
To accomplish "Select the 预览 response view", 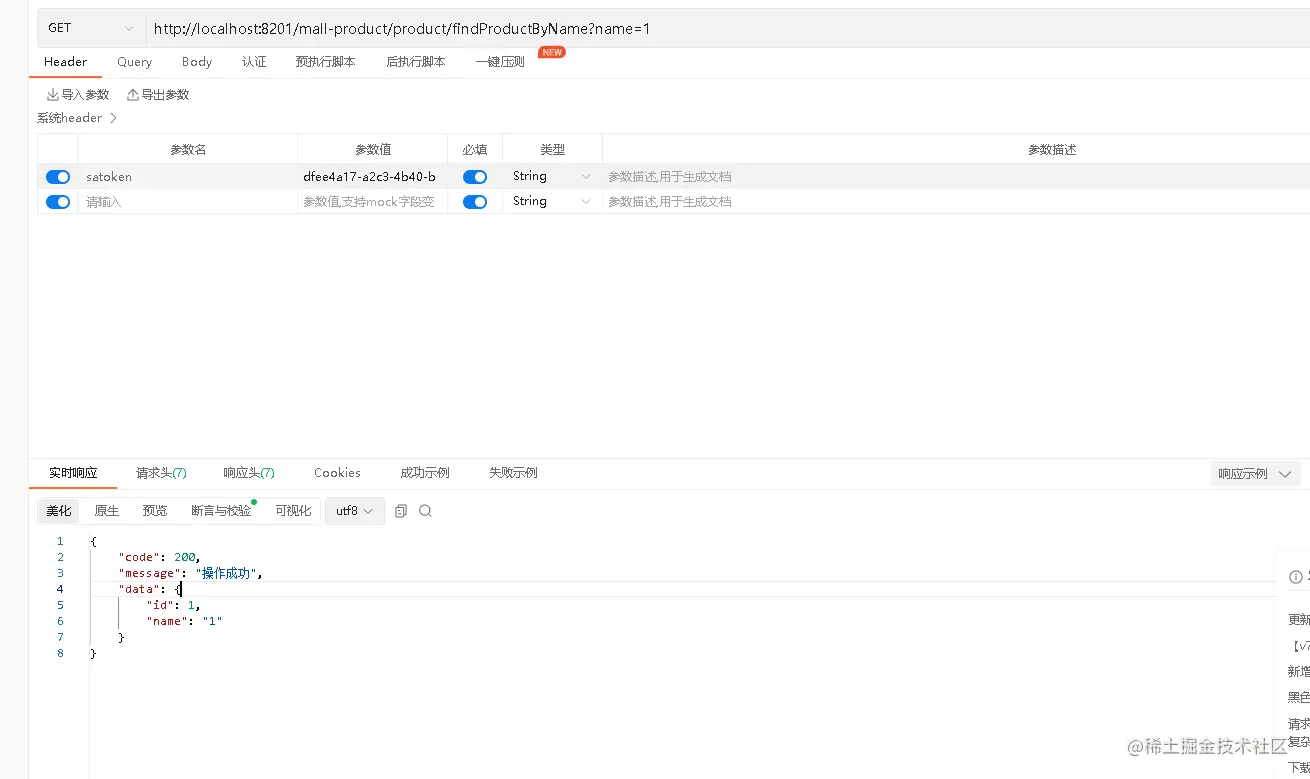I will (155, 511).
